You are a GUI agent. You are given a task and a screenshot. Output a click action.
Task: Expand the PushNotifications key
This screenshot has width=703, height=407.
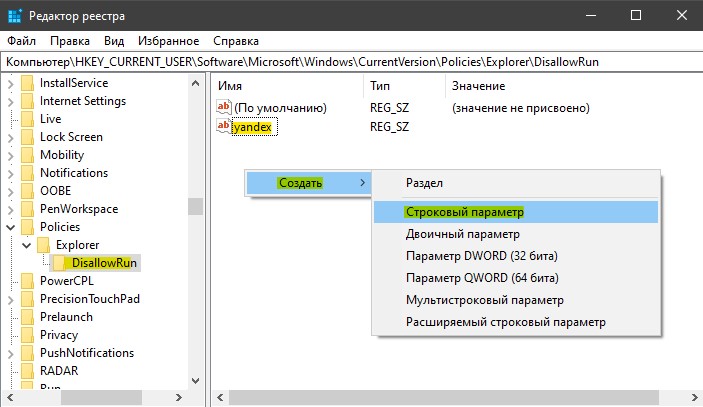click(11, 353)
